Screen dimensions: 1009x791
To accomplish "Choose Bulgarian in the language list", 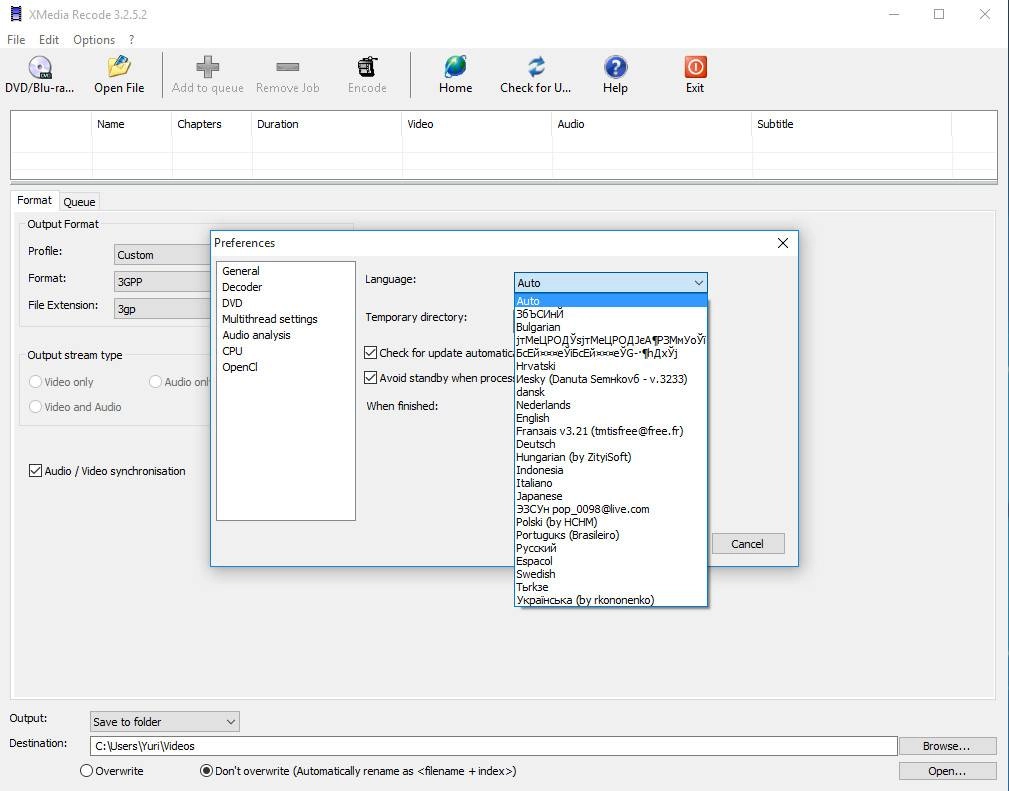I will [611, 327].
